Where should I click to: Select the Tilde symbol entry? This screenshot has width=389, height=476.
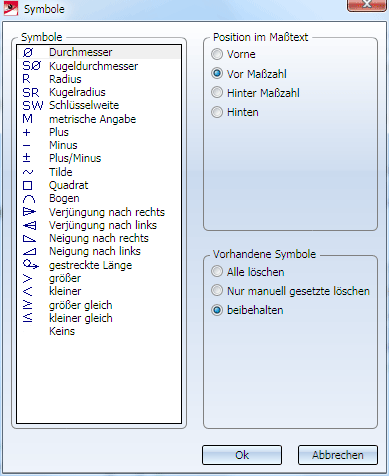click(x=99, y=172)
